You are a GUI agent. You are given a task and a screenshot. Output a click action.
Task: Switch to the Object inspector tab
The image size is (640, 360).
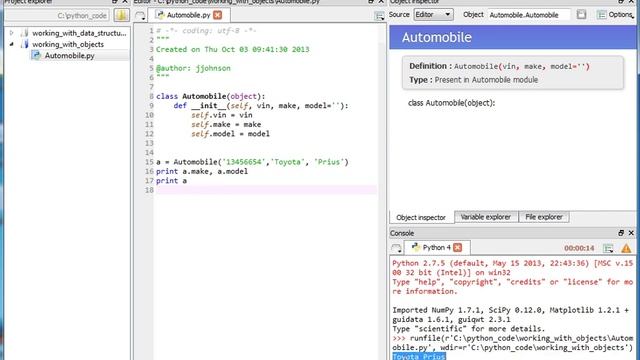421,218
